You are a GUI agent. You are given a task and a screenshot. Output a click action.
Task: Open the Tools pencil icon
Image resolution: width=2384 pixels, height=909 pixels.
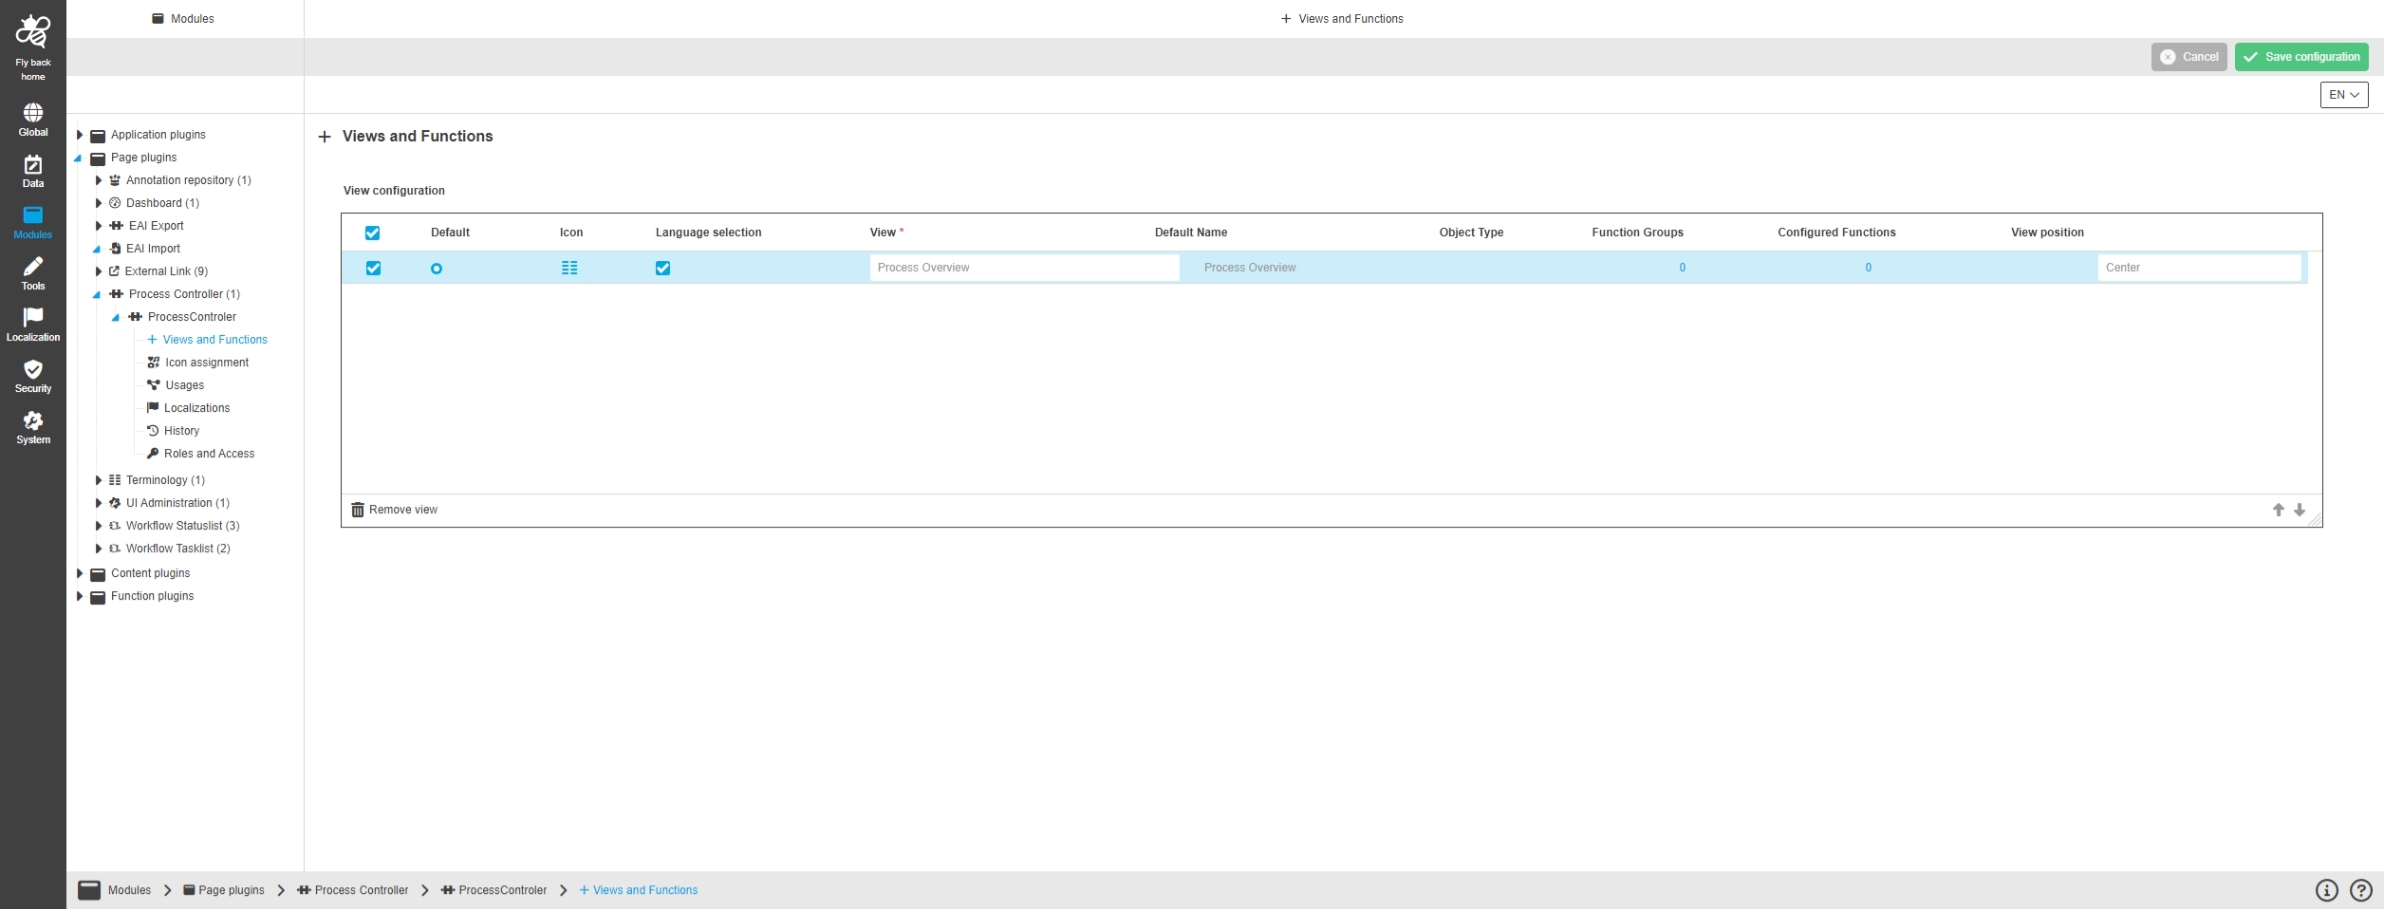coord(33,267)
